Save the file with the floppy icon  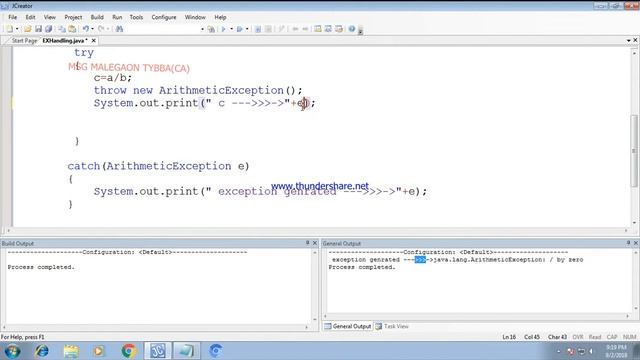[38, 29]
